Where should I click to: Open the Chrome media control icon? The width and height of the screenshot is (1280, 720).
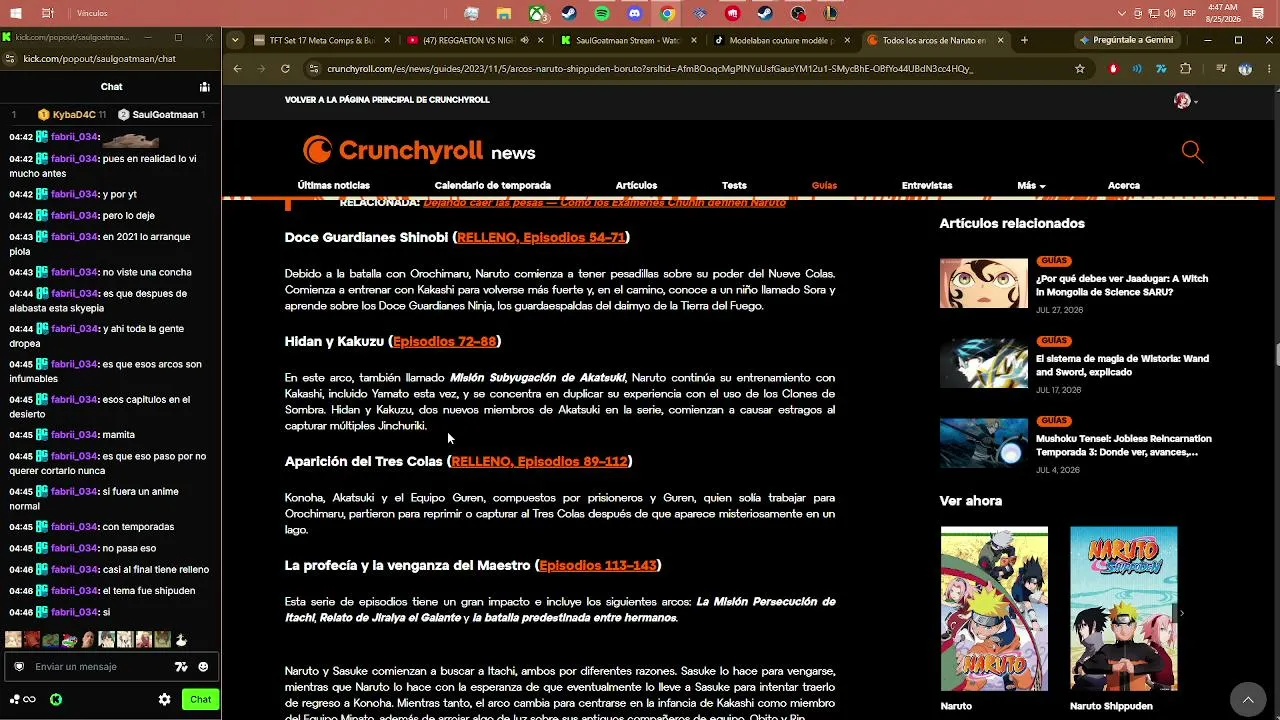1221,69
